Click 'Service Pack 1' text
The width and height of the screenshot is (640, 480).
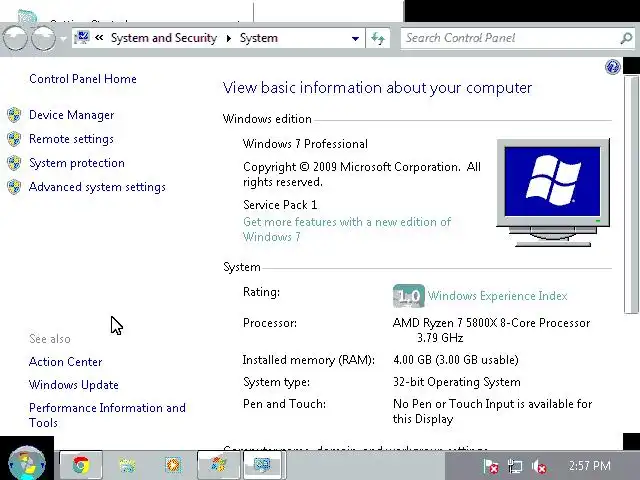coord(280,204)
